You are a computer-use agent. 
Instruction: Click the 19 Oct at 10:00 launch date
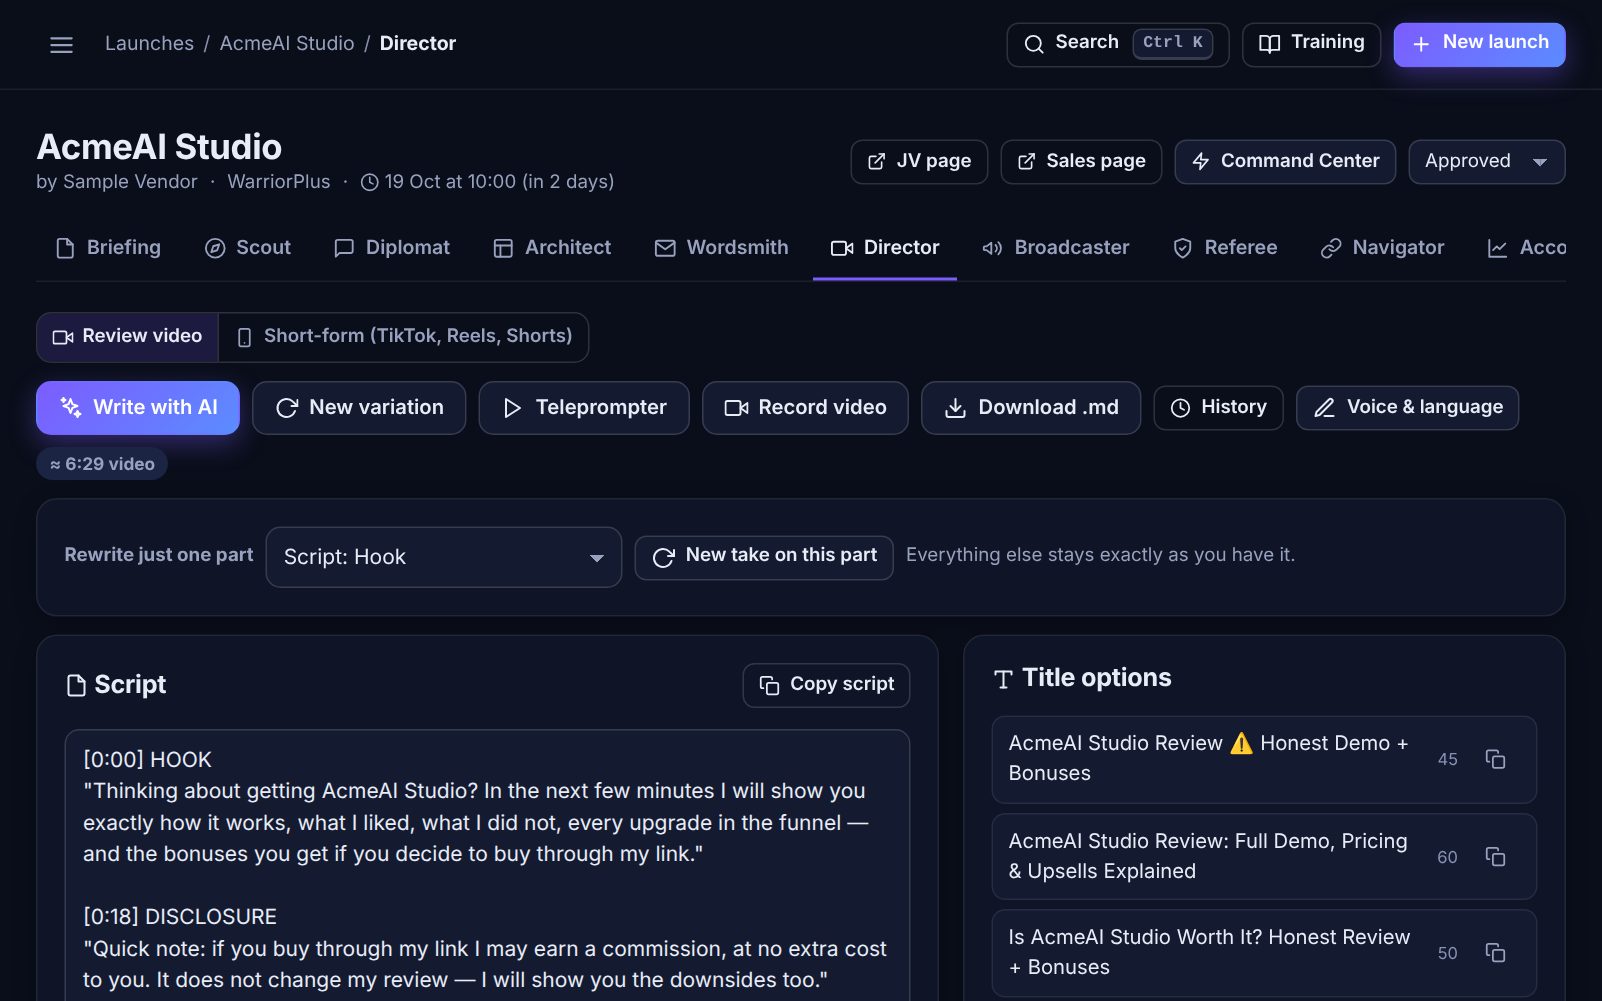click(x=487, y=182)
